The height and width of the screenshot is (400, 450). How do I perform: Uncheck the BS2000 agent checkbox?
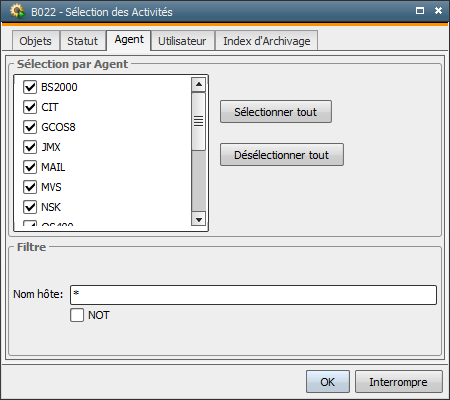coord(30,87)
